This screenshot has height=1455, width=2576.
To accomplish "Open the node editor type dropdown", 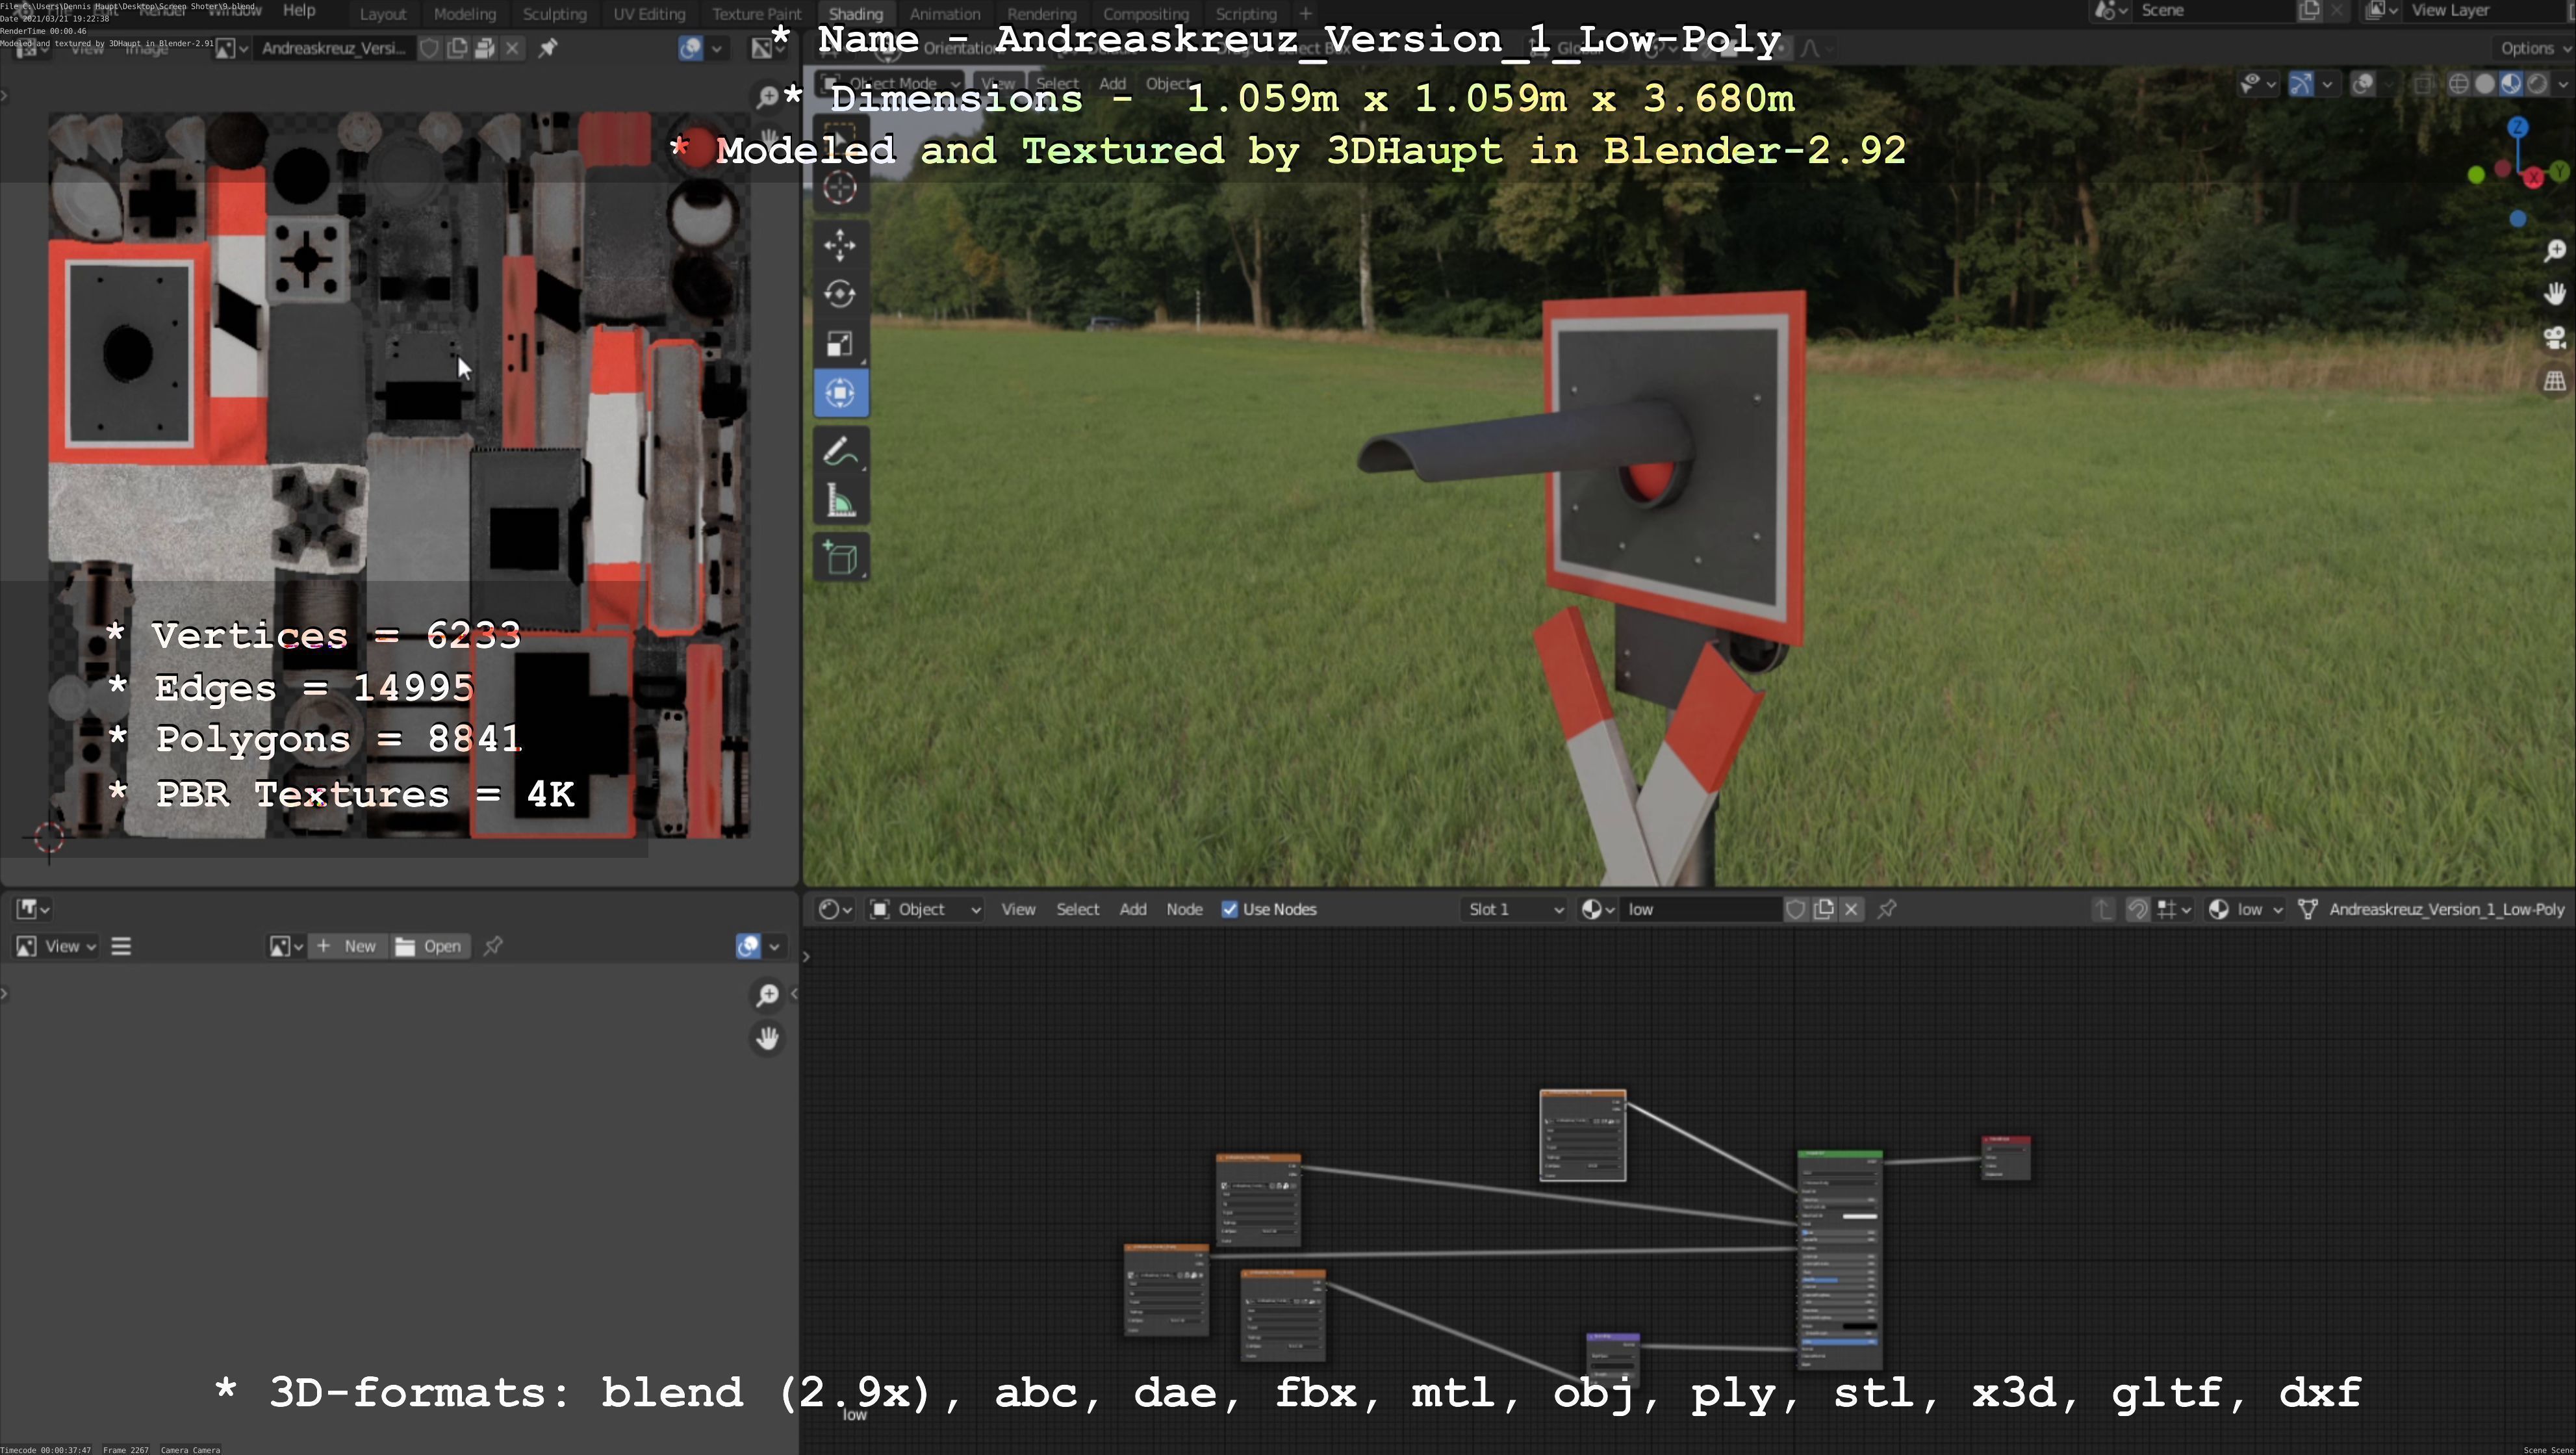I will pyautogui.click(x=834, y=909).
